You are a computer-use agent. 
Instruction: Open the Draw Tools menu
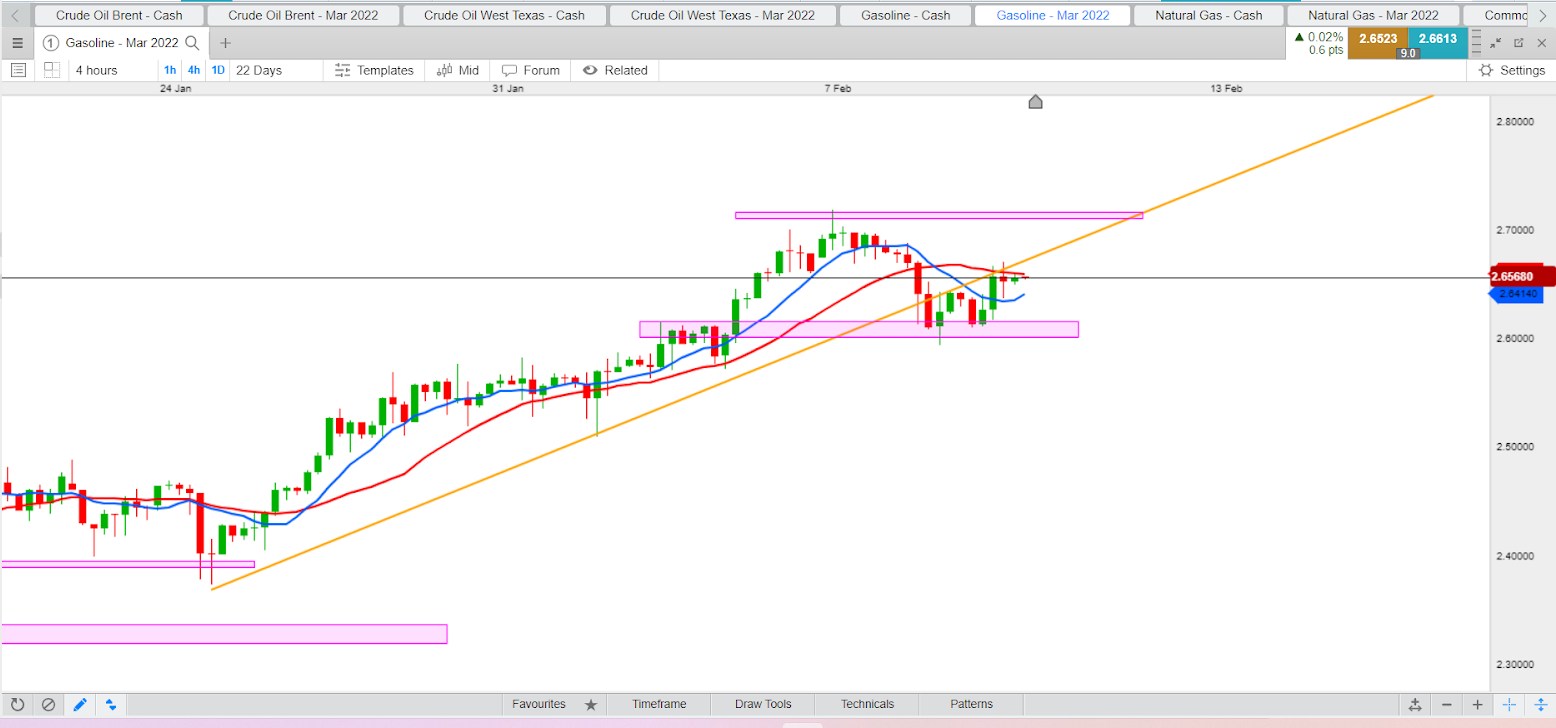[763, 704]
